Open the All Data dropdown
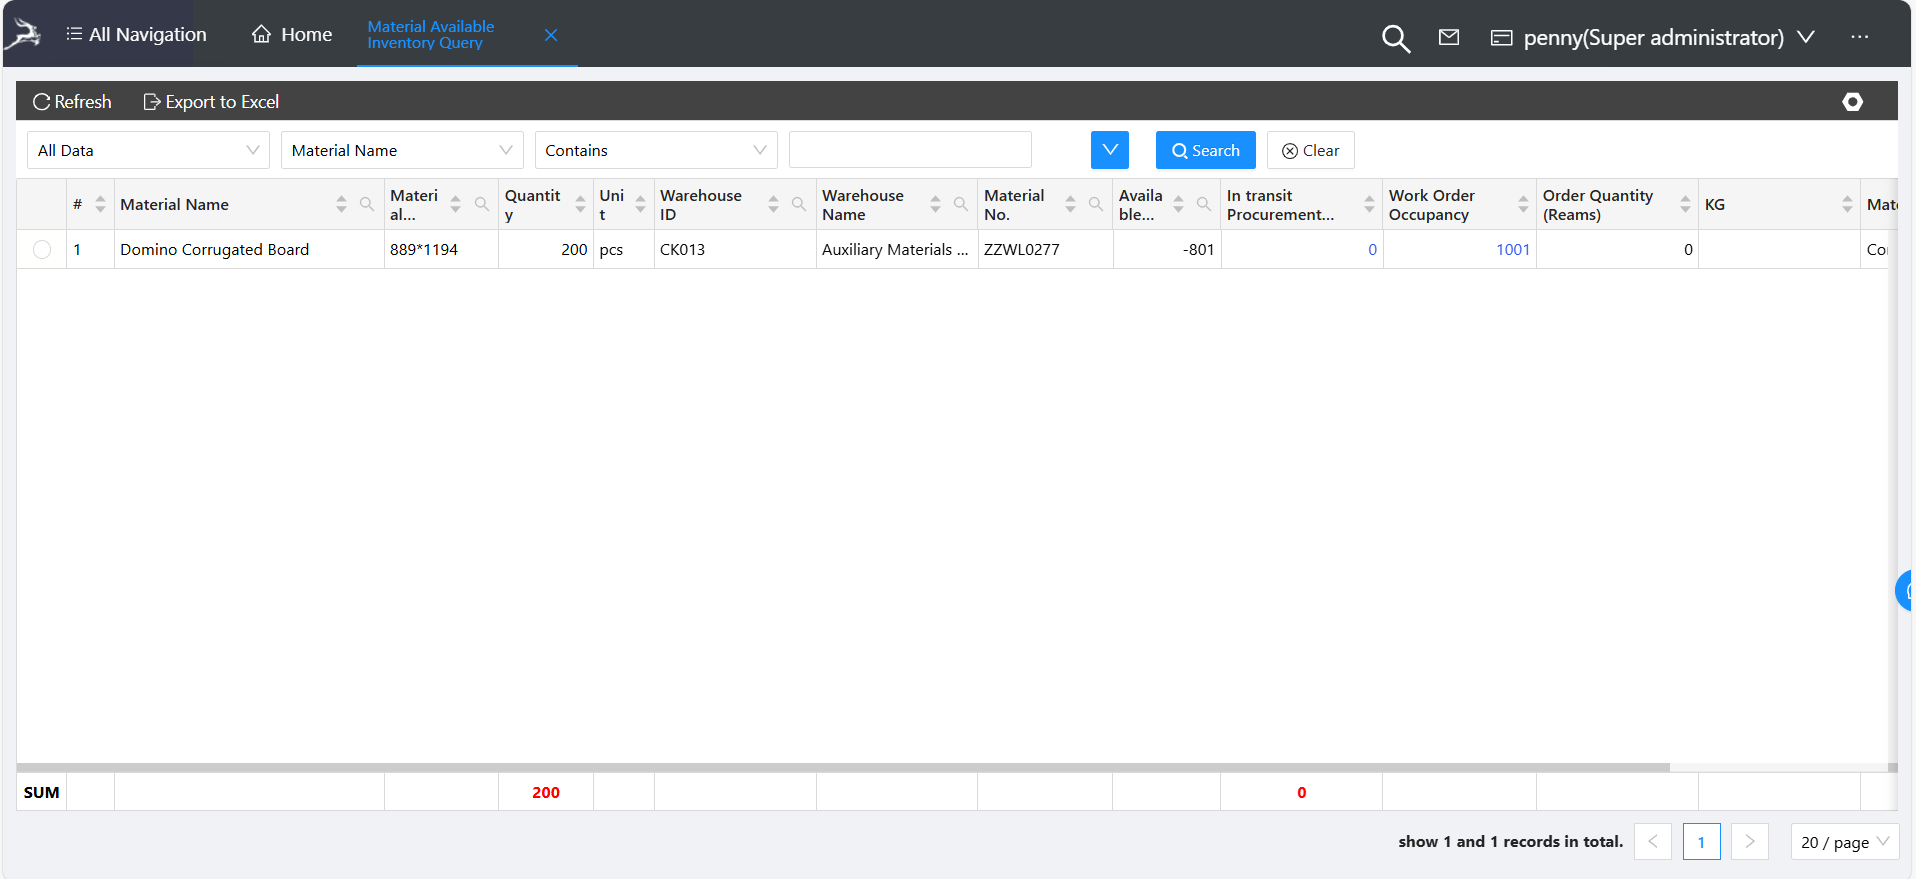This screenshot has width=1916, height=879. [x=148, y=150]
